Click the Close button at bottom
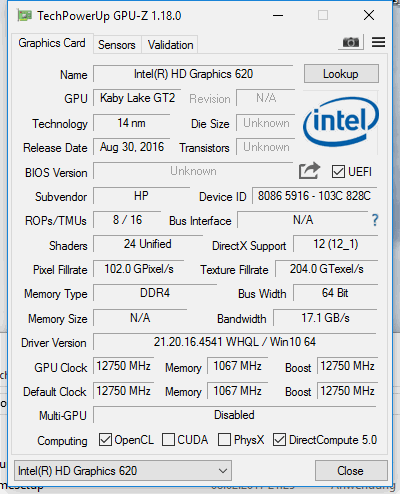400x494 pixels. 351,471
